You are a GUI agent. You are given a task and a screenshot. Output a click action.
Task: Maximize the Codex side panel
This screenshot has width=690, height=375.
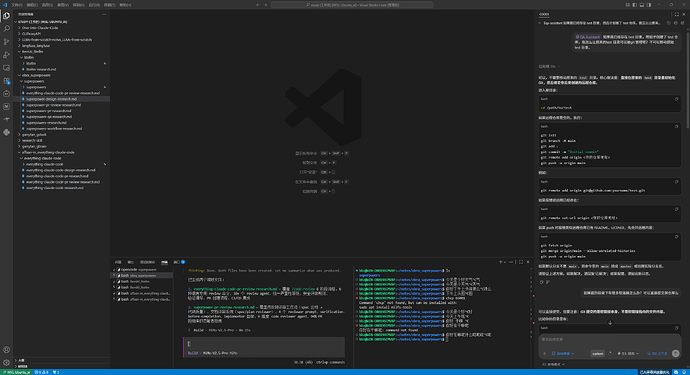click(x=677, y=15)
